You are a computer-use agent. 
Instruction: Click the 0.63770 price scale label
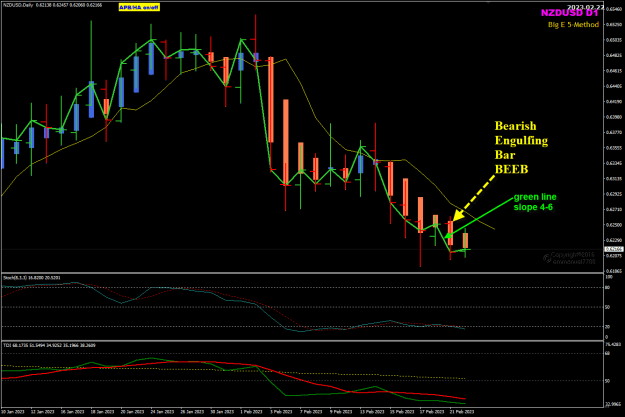tap(614, 132)
